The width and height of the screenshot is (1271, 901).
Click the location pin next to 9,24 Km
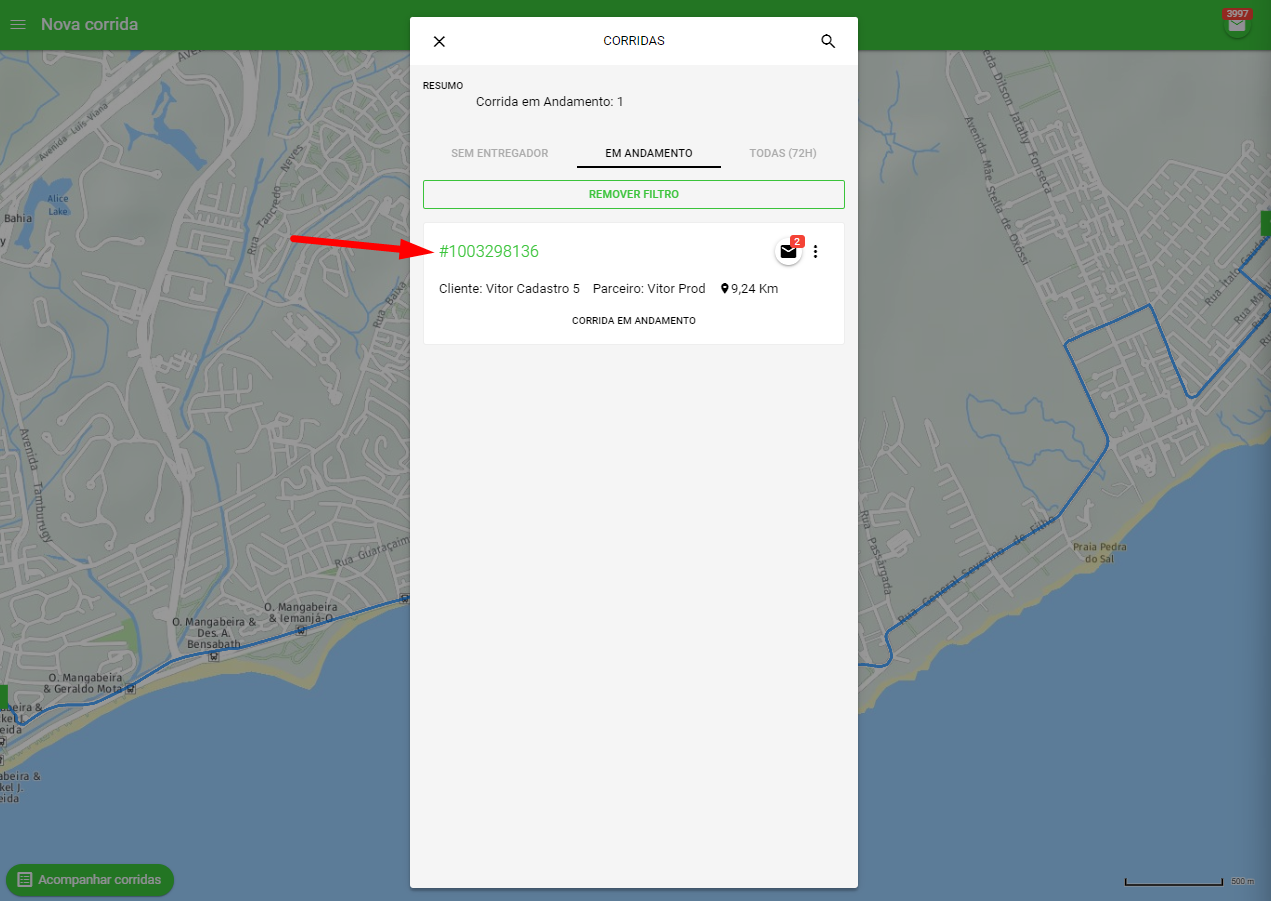[x=725, y=289]
